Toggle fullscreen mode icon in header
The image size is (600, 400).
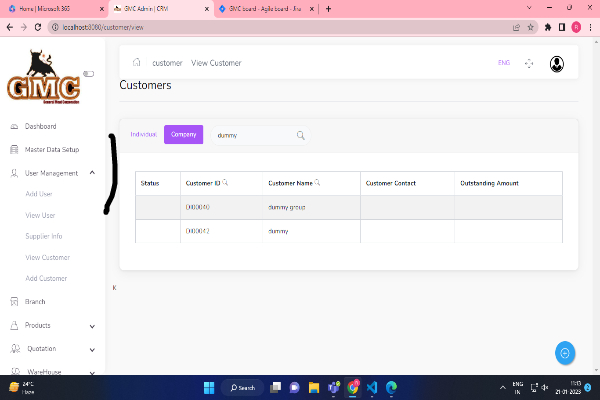click(x=529, y=63)
